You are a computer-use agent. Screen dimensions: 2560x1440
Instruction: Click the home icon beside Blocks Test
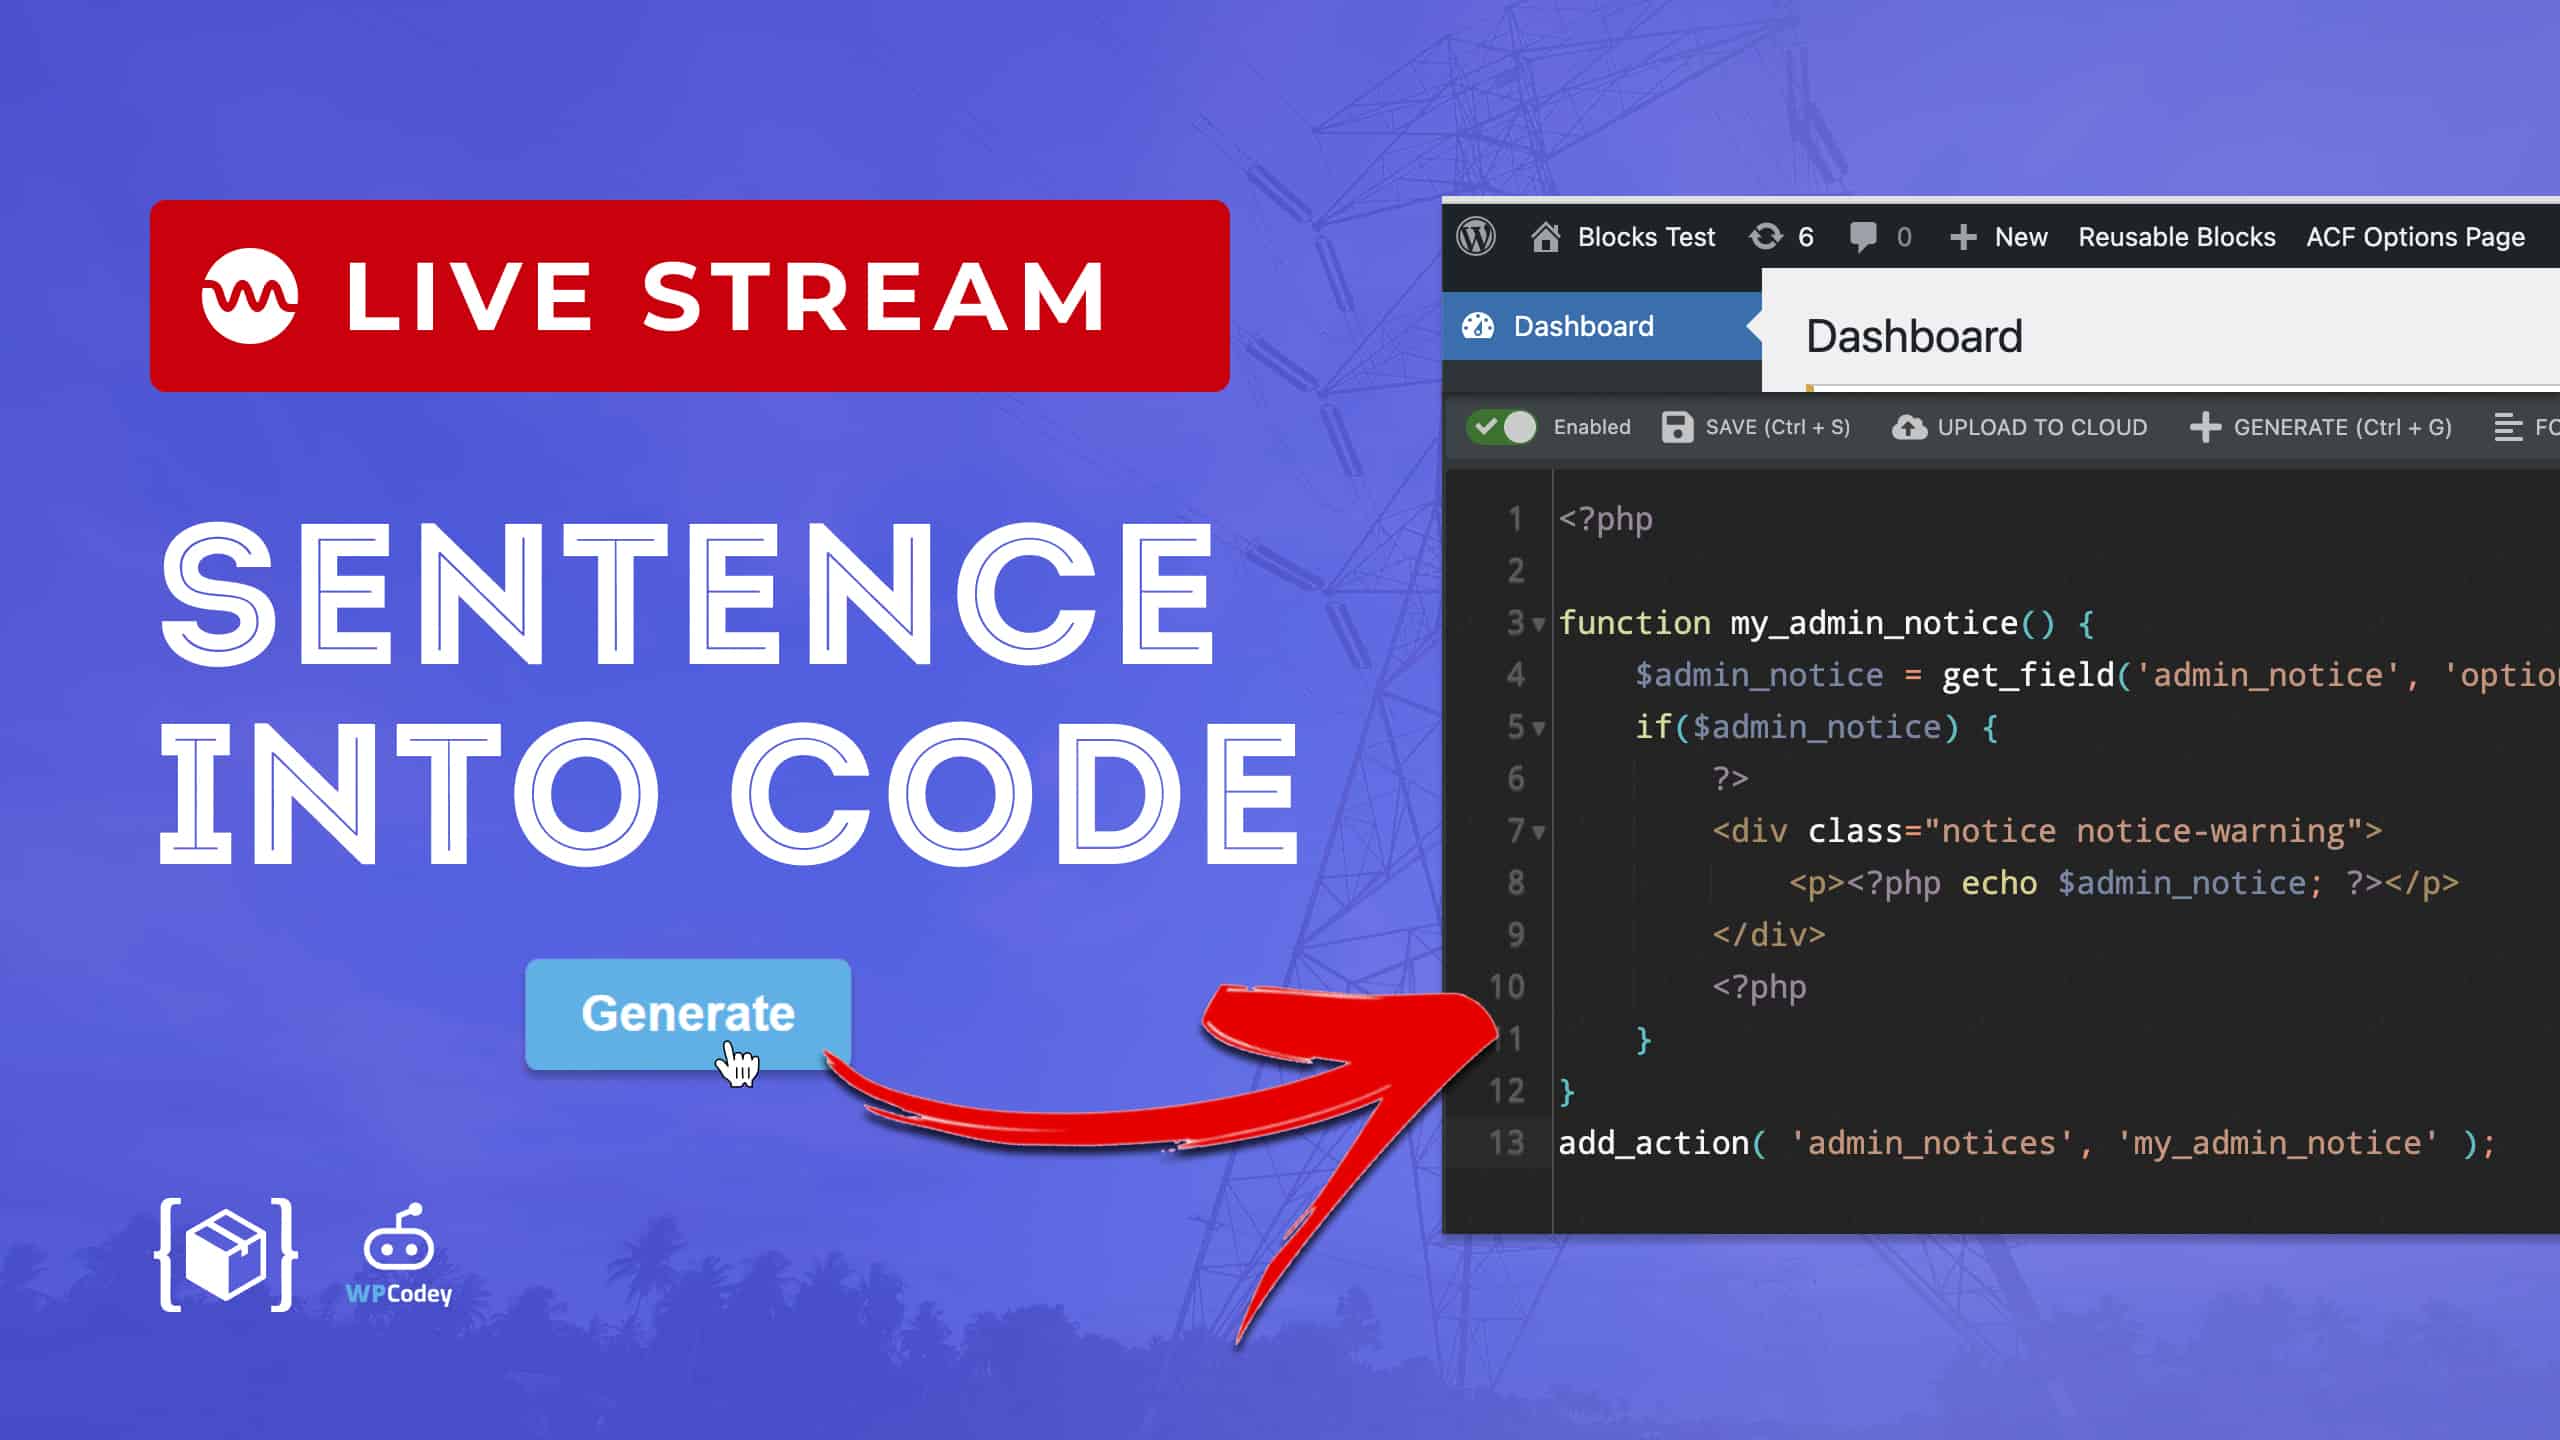pos(1546,237)
